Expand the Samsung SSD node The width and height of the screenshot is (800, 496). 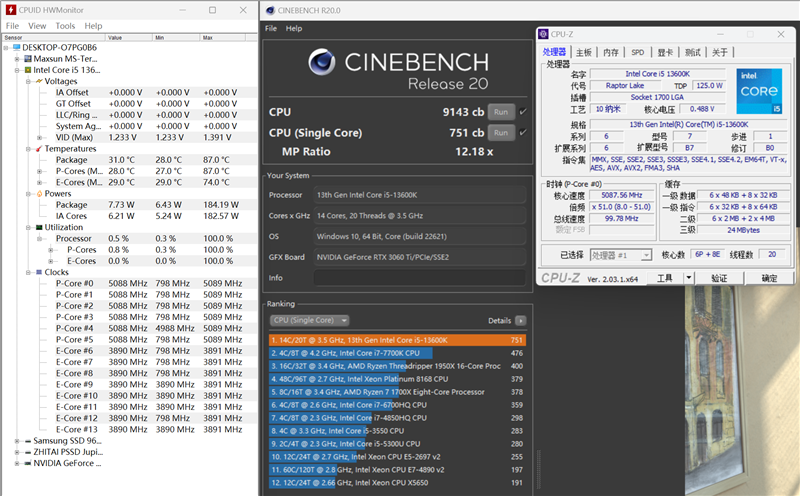17,440
